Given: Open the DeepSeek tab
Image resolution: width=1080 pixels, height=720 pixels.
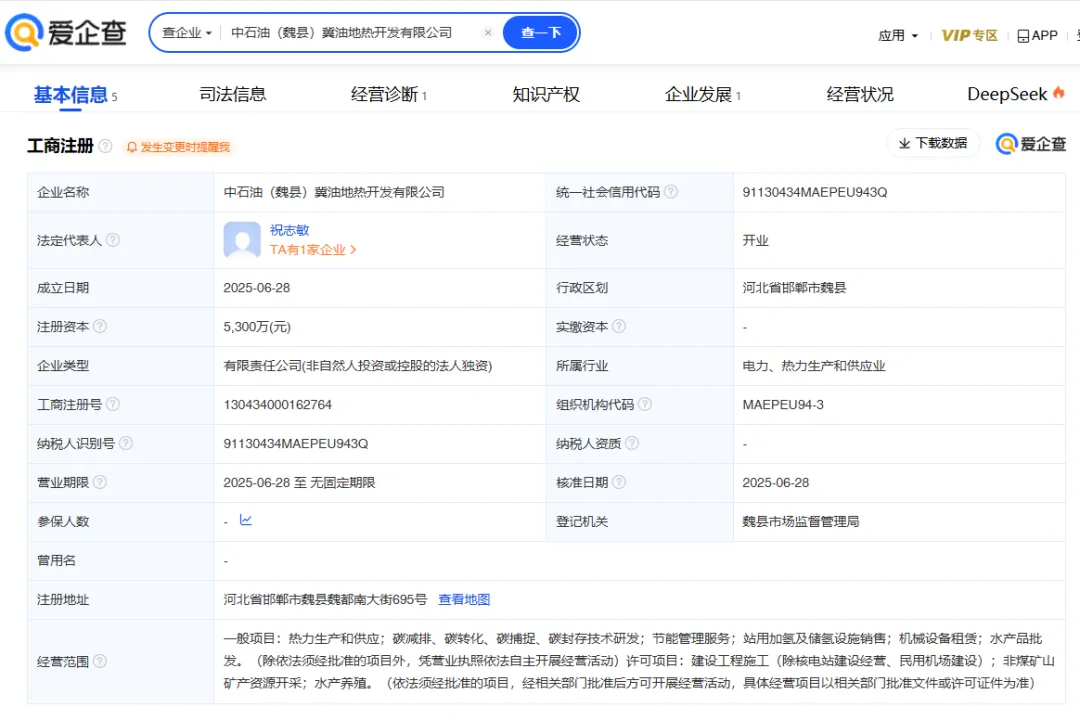Looking at the screenshot, I should pos(1016,94).
